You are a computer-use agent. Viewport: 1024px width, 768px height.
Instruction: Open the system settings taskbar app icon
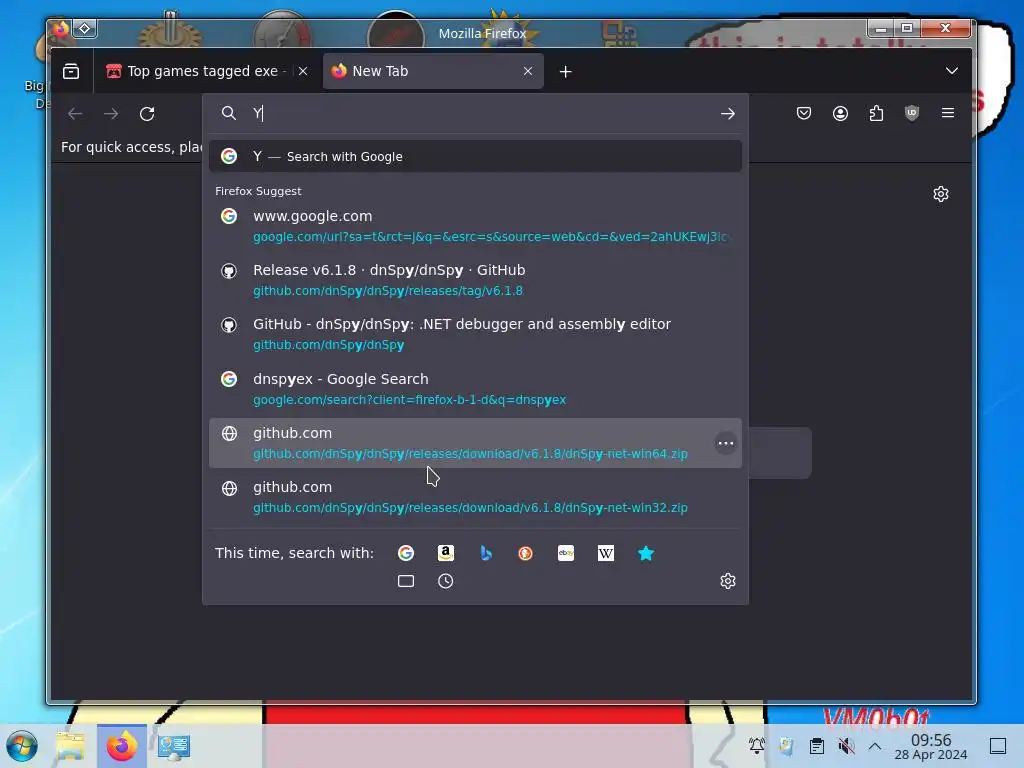pos(174,746)
